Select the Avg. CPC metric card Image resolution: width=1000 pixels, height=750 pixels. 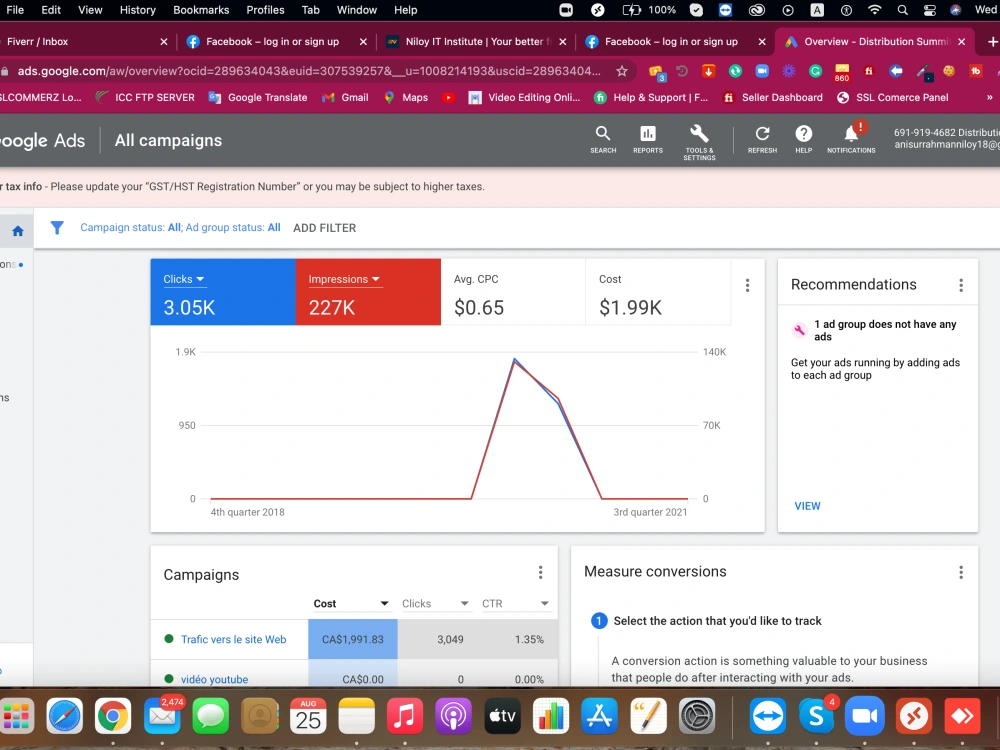coord(513,292)
